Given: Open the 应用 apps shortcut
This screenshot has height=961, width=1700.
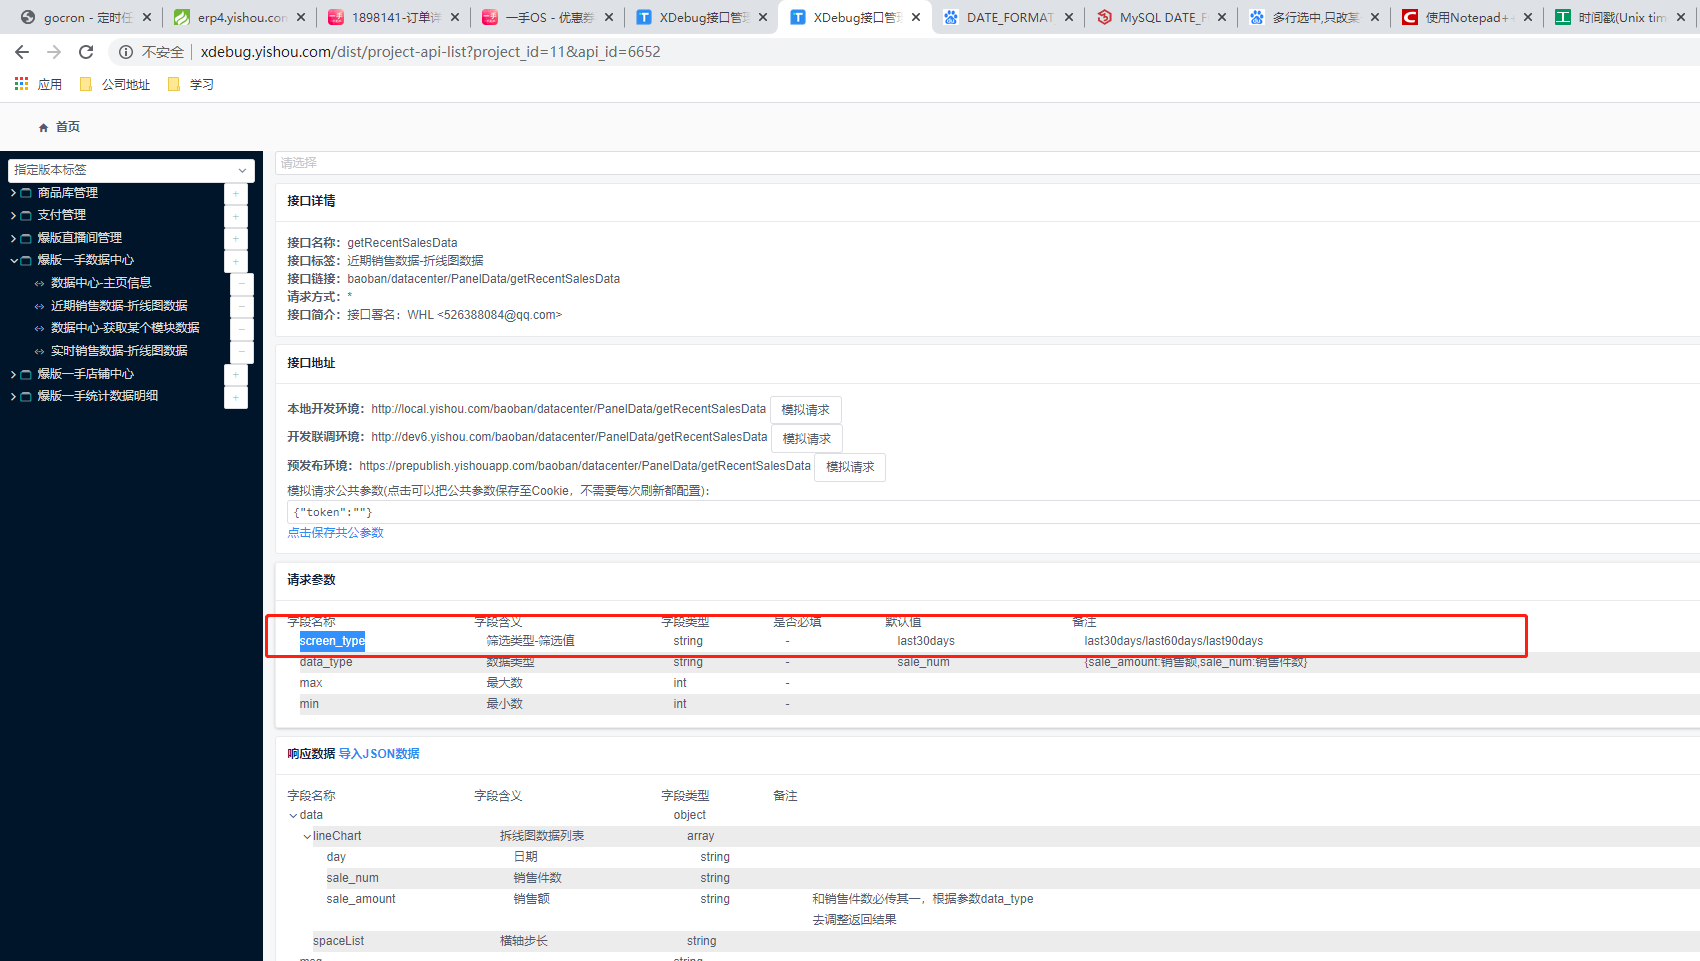Looking at the screenshot, I should pos(38,84).
